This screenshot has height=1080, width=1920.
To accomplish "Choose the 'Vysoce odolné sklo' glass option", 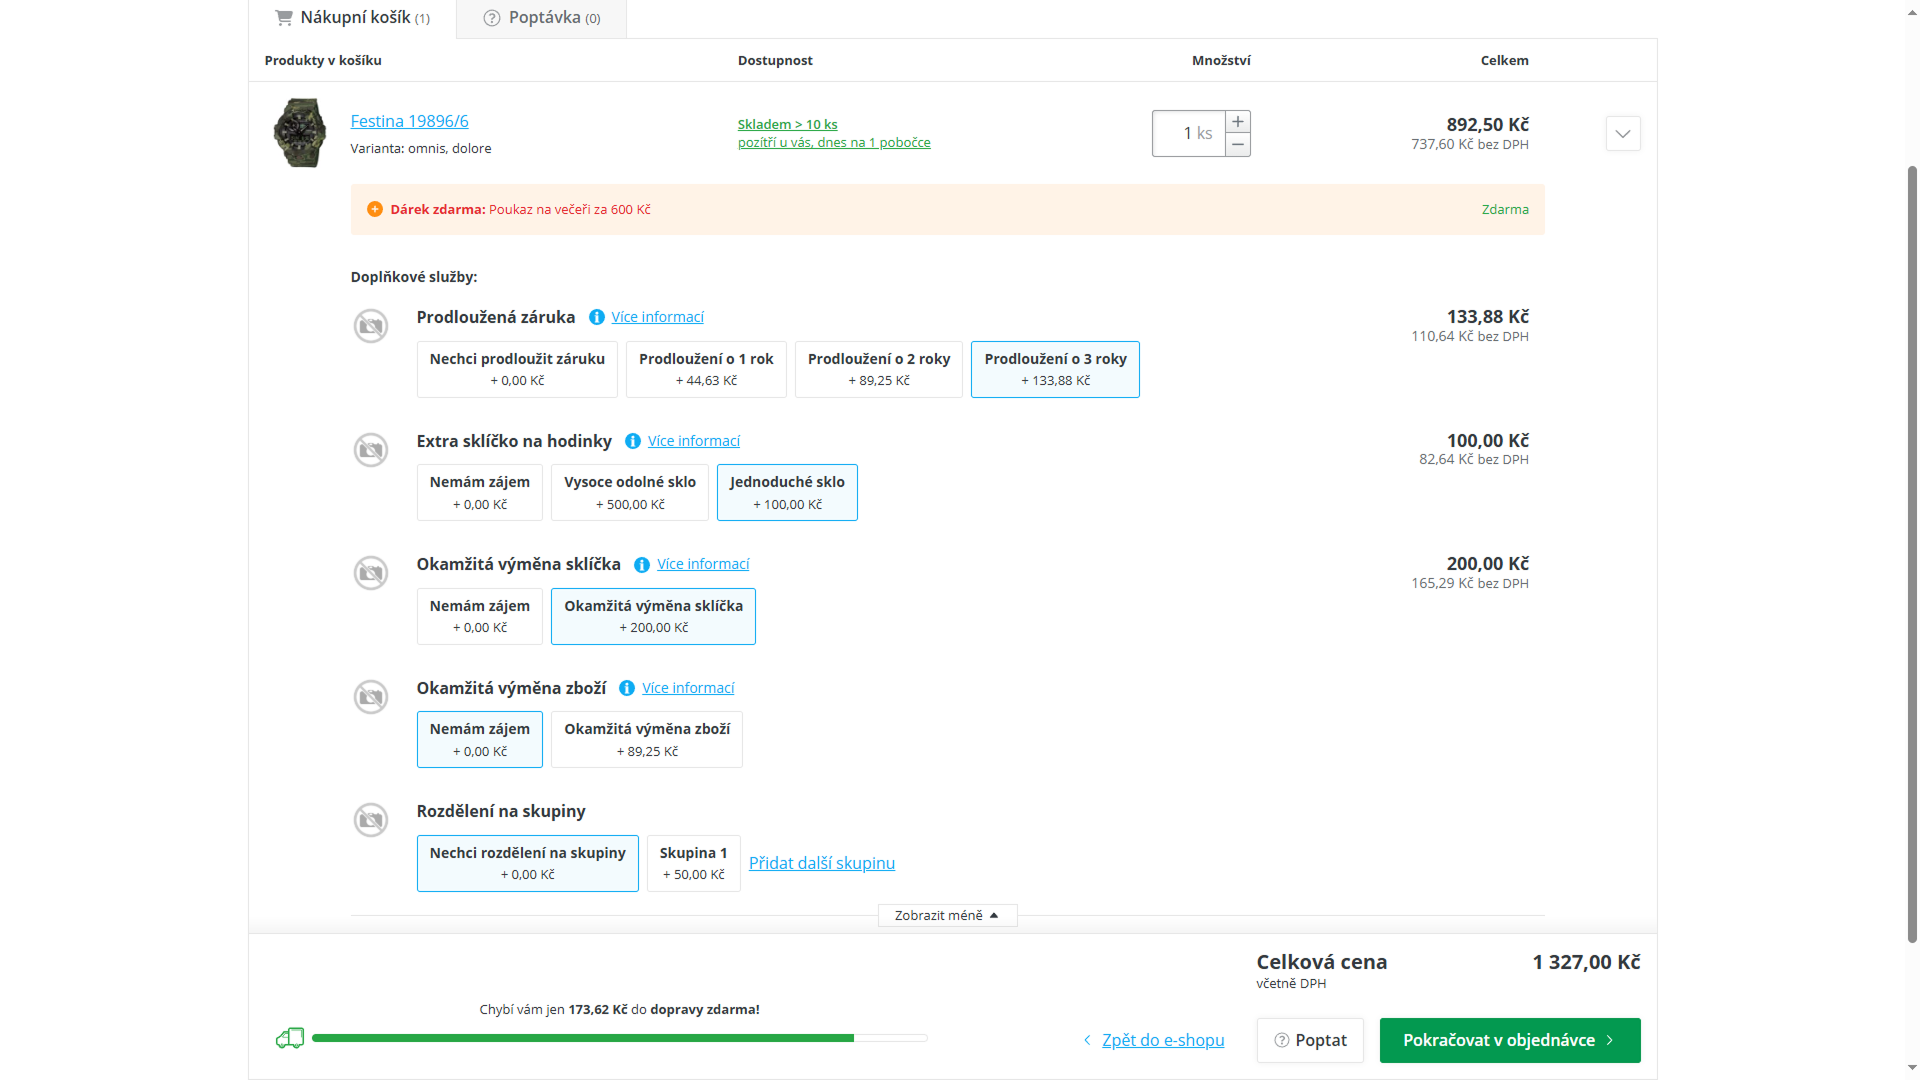I will 630,492.
